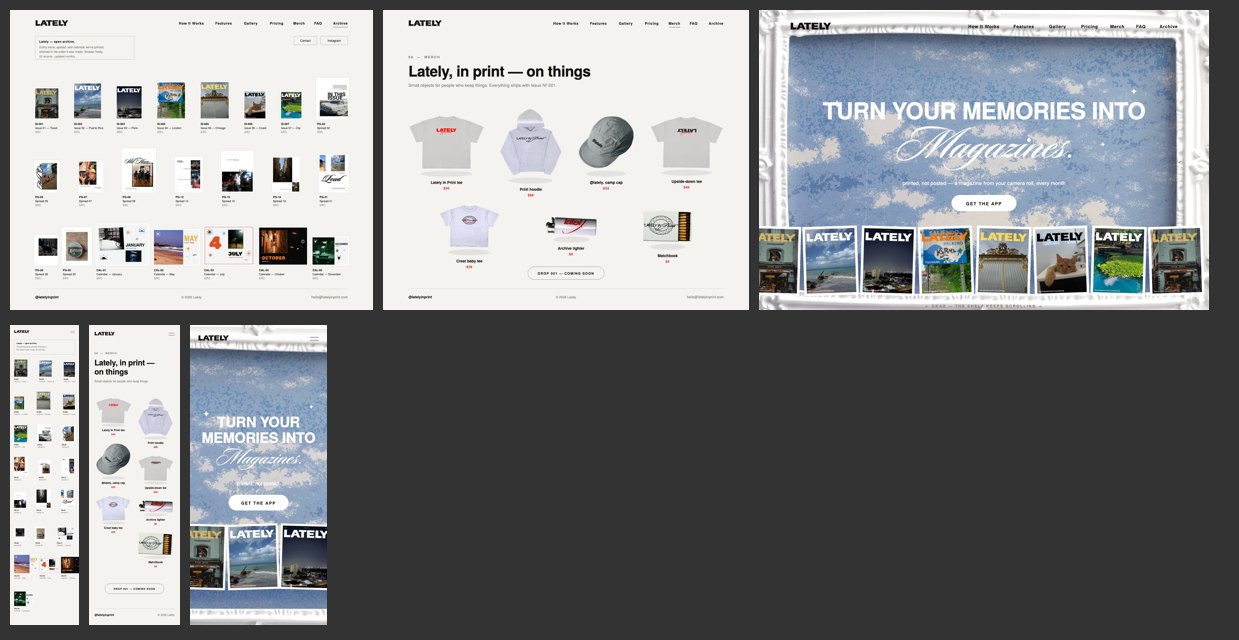Select Merch in the desktop merch frame nav
Image resolution: width=1239 pixels, height=640 pixels.
(674, 23)
